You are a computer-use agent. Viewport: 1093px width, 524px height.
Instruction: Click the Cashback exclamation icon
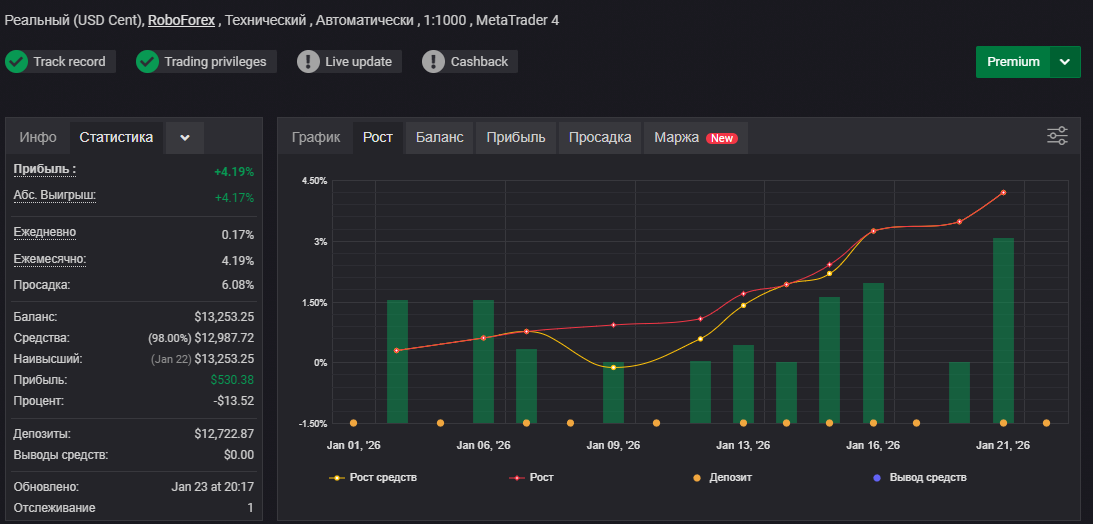pyautogui.click(x=434, y=61)
